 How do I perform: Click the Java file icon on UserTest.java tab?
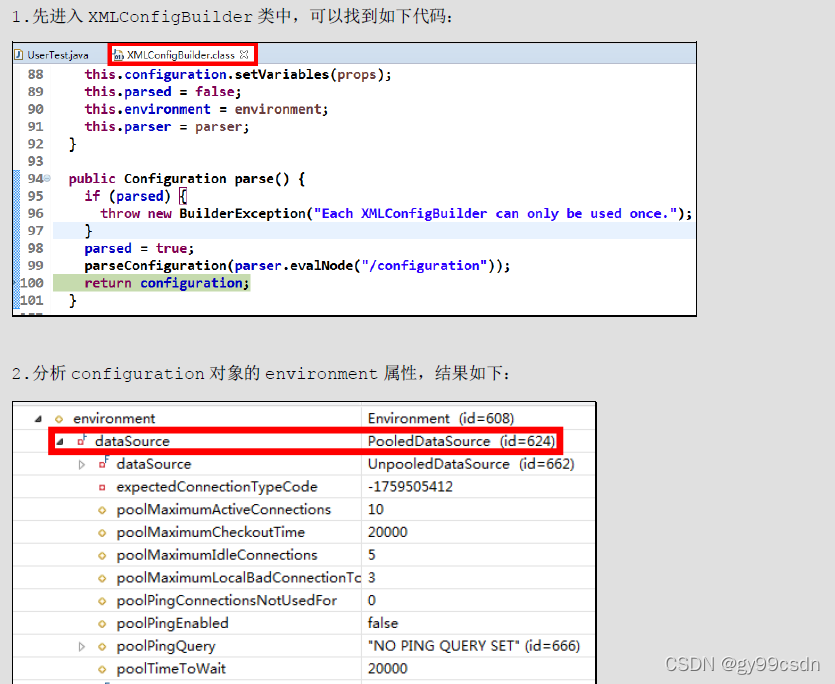coord(19,55)
